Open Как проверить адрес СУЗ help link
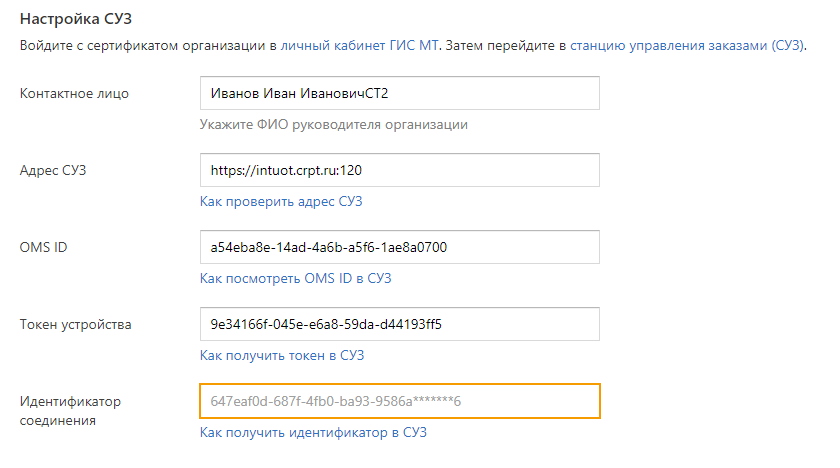Image resolution: width=840 pixels, height=468 pixels. [281, 202]
